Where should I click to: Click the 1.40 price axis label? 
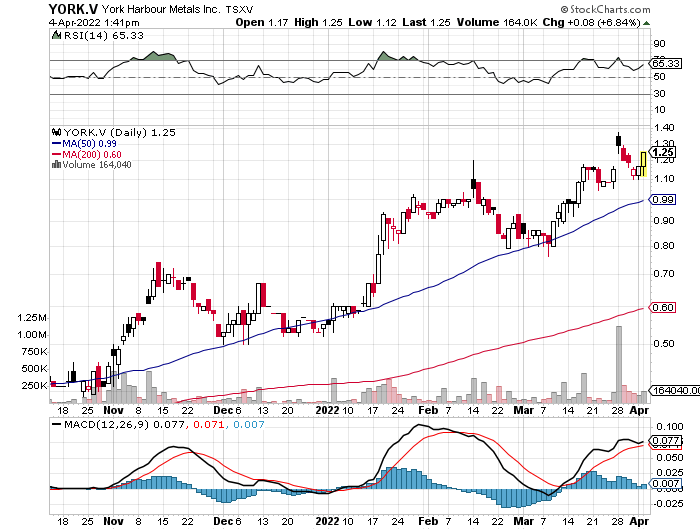(x=664, y=128)
